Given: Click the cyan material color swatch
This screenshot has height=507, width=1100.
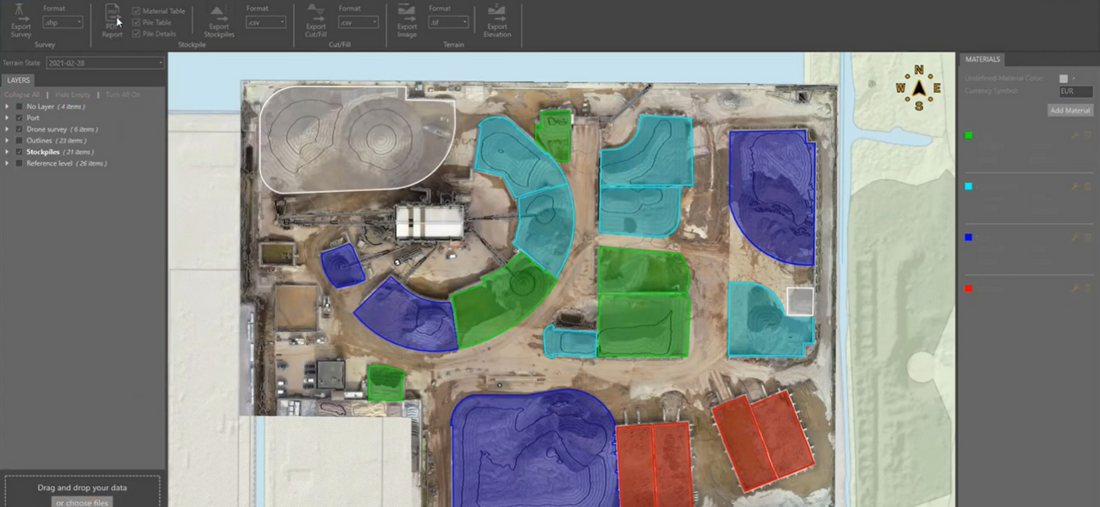Looking at the screenshot, I should point(969,187).
